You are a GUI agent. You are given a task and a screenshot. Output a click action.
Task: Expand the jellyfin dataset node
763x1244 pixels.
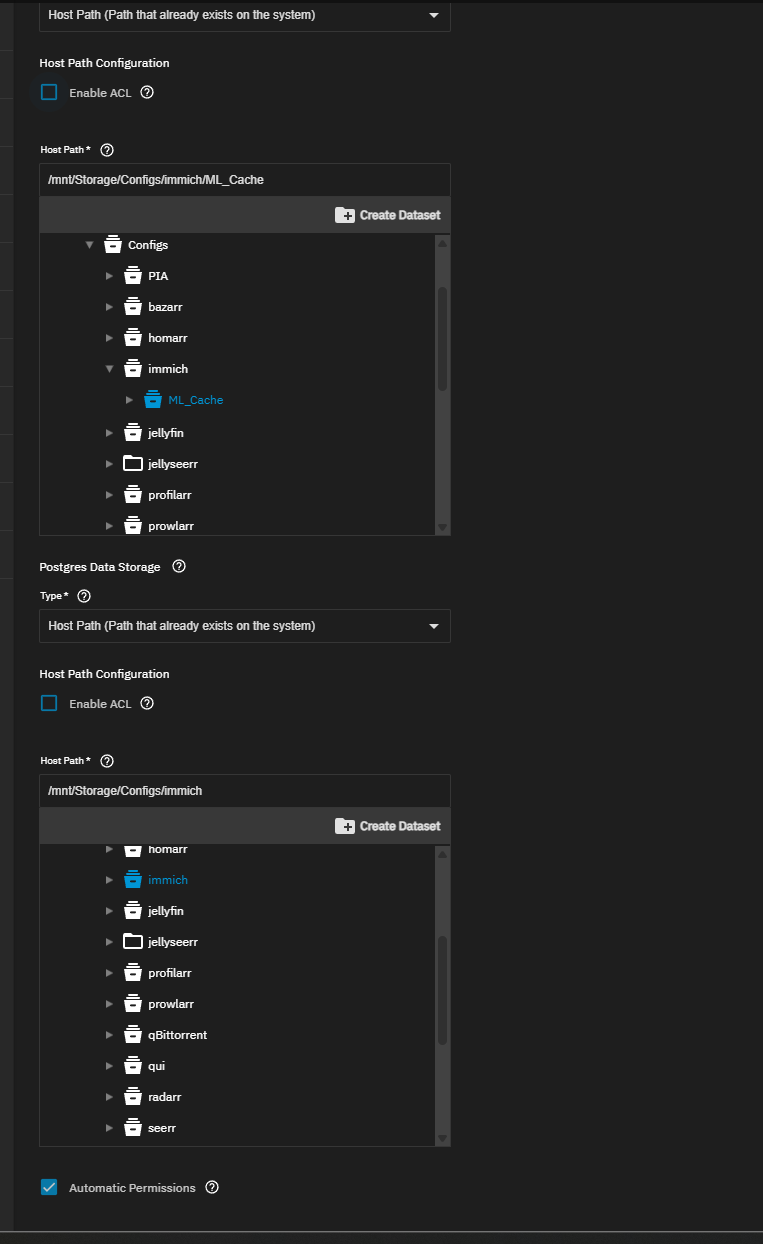110,432
